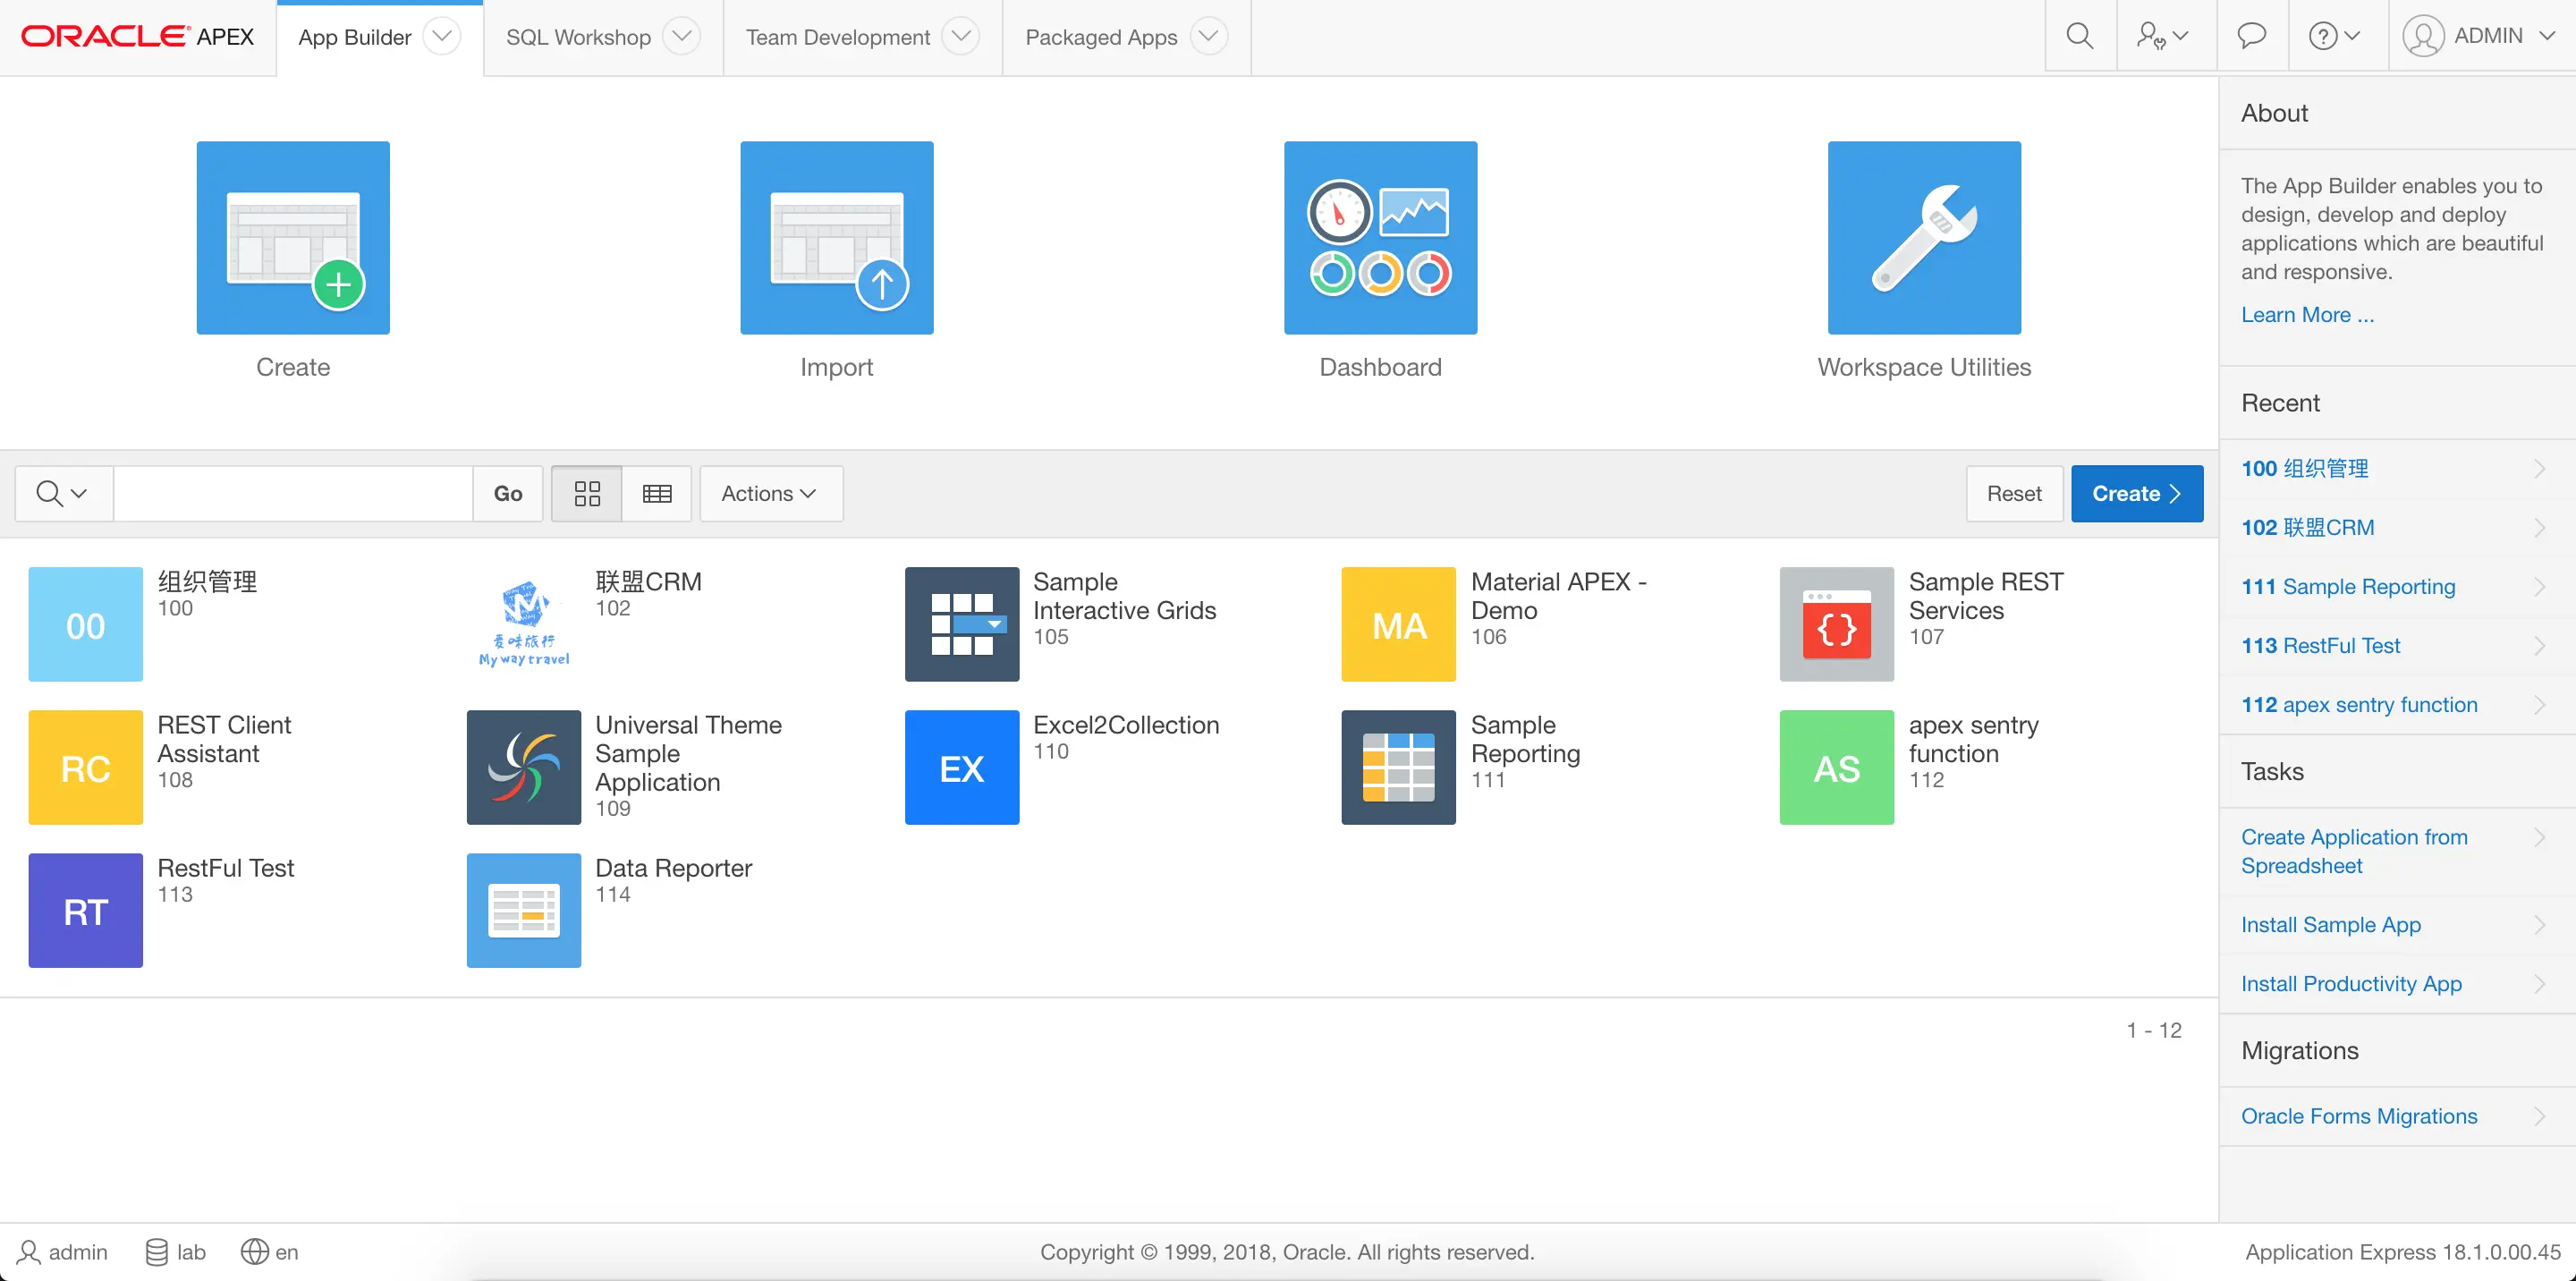Viewport: 2576px width, 1281px height.
Task: Open Workspace Utilities wrench icon
Action: pyautogui.click(x=1923, y=237)
